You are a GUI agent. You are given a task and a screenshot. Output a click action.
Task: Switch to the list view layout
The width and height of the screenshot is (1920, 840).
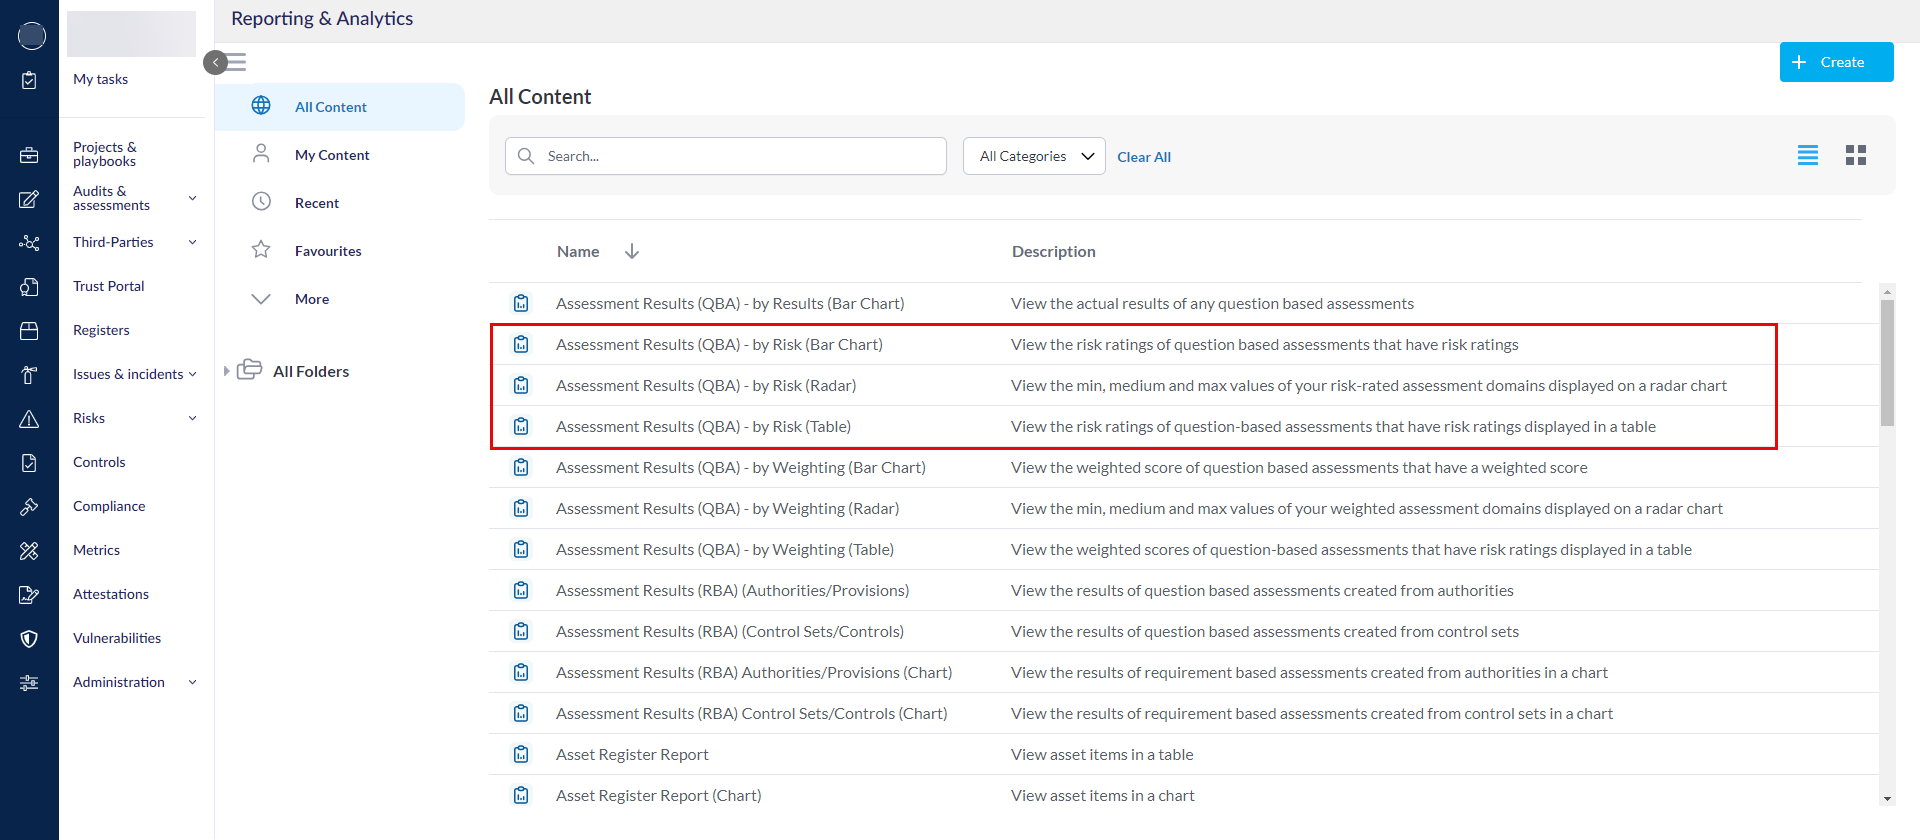[1807, 155]
